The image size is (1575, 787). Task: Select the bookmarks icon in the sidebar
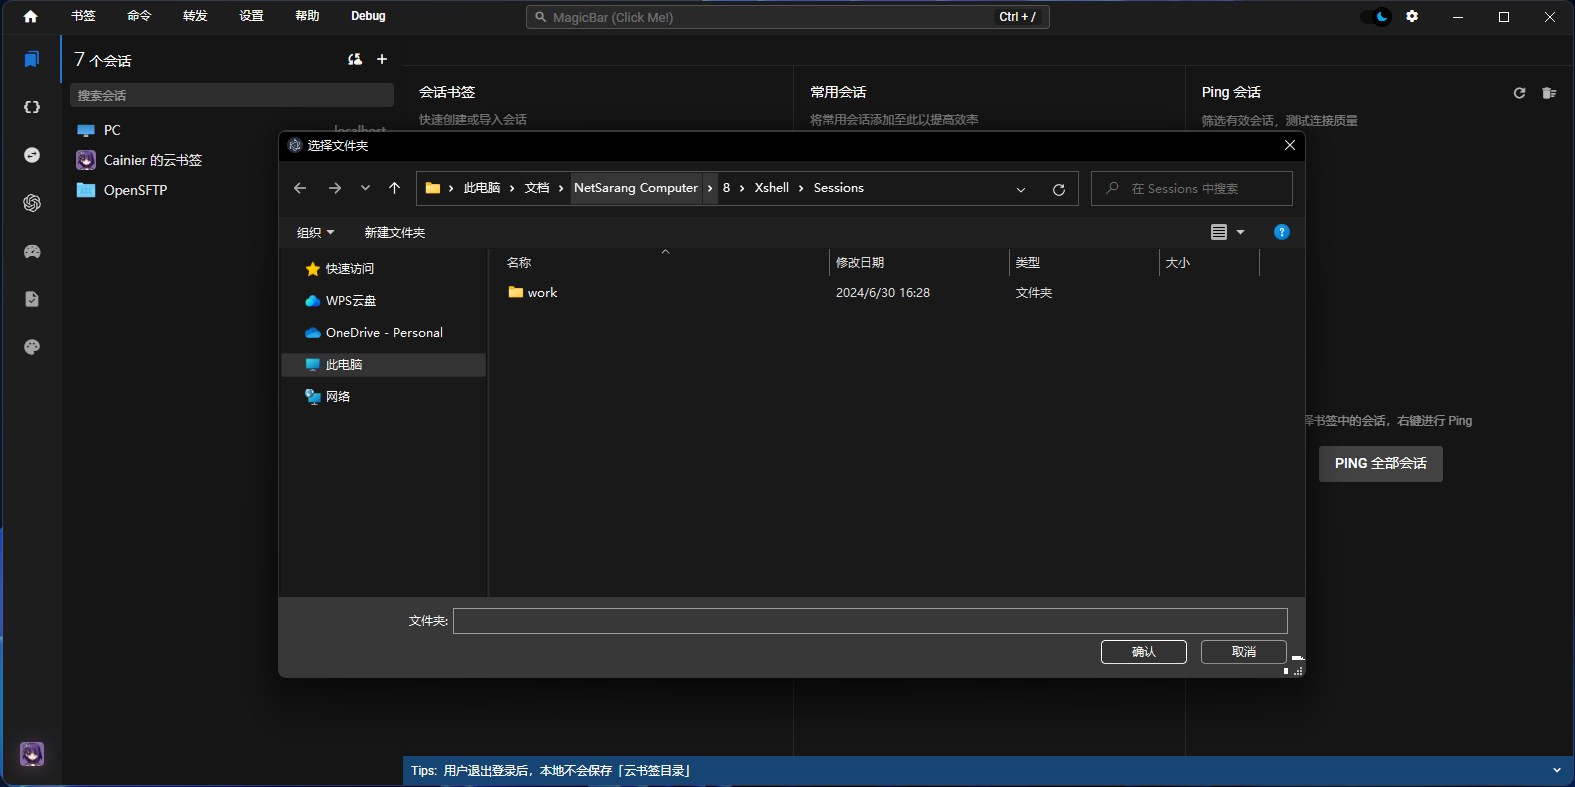coord(32,60)
